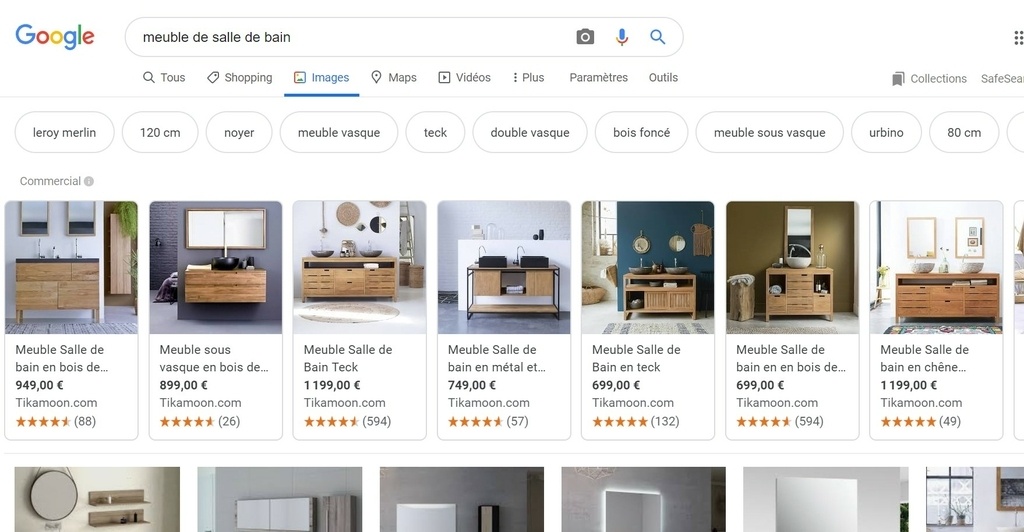The width and height of the screenshot is (1024, 532).
Task: Click the Google logo
Action: click(55, 37)
